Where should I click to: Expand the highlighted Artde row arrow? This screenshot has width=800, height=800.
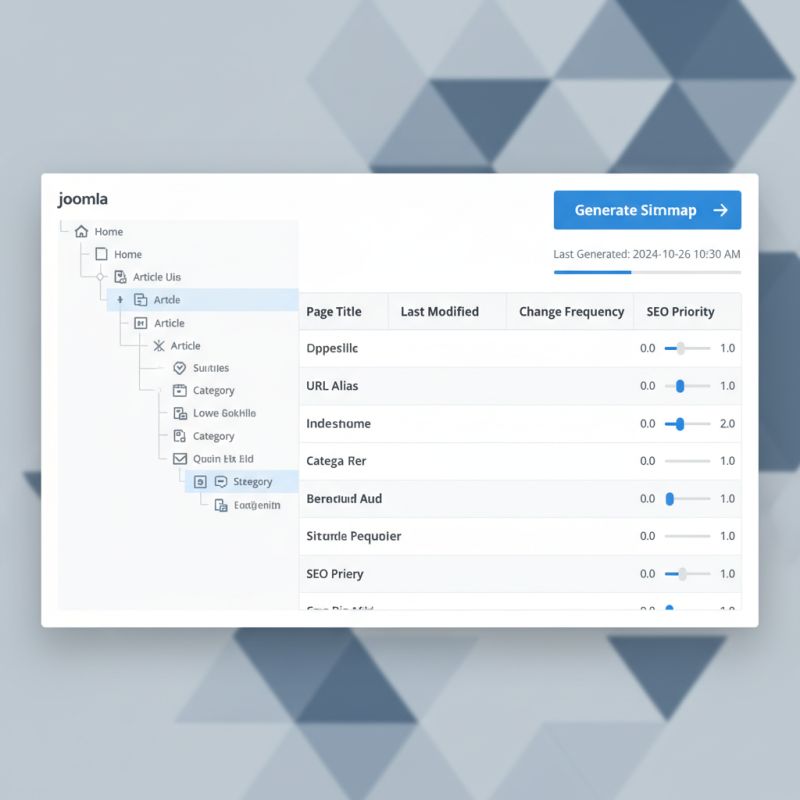[120, 299]
